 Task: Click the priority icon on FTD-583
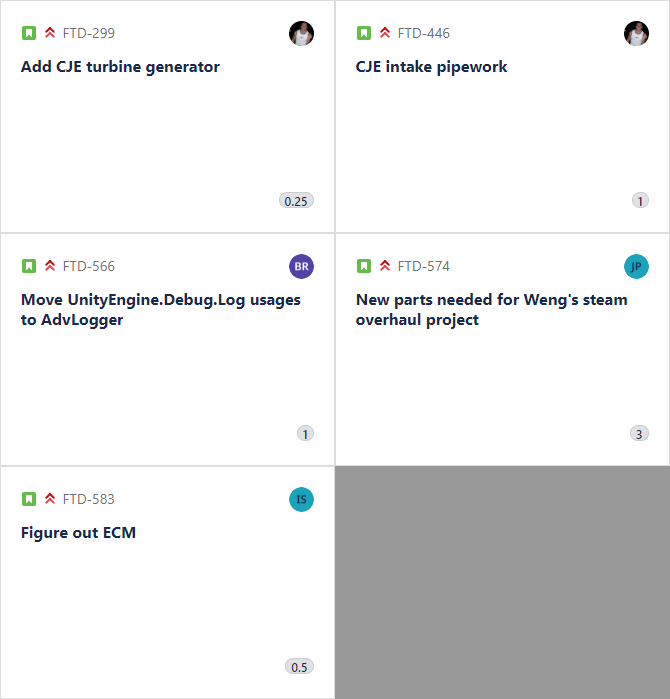click(50, 498)
